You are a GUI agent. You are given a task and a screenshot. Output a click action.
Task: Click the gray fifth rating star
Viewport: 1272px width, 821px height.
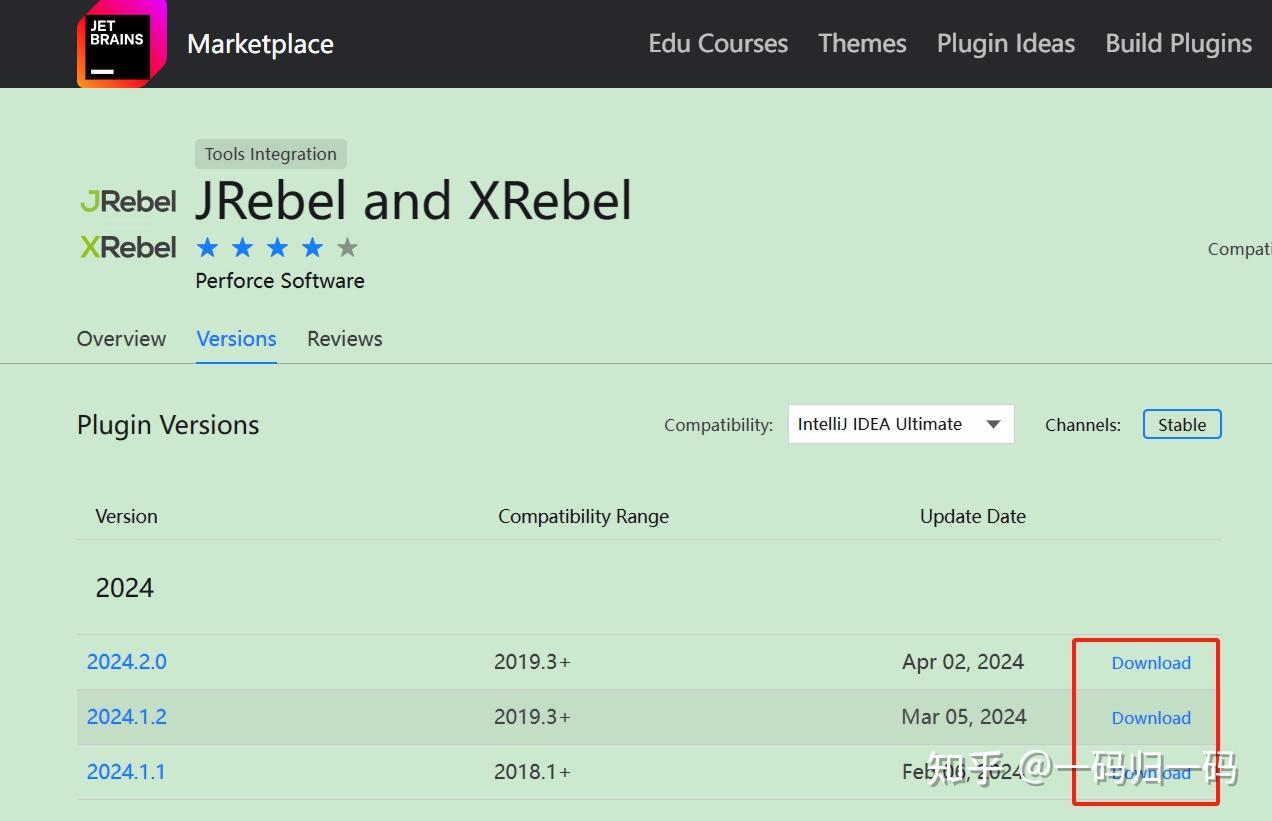tap(347, 247)
